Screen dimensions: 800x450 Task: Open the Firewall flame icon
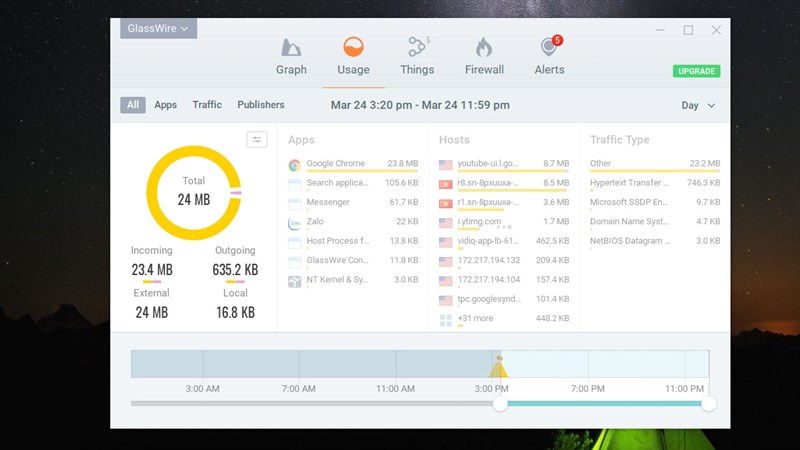(484, 47)
